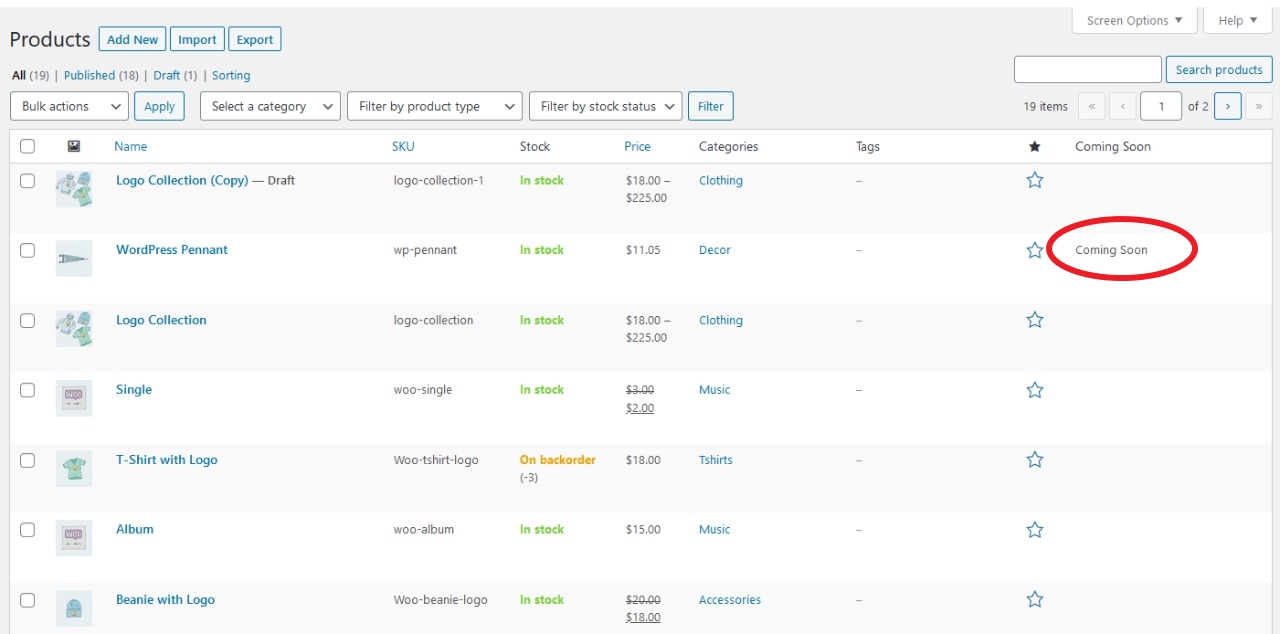Open the T-Shirt with Logo product link

coord(167,460)
